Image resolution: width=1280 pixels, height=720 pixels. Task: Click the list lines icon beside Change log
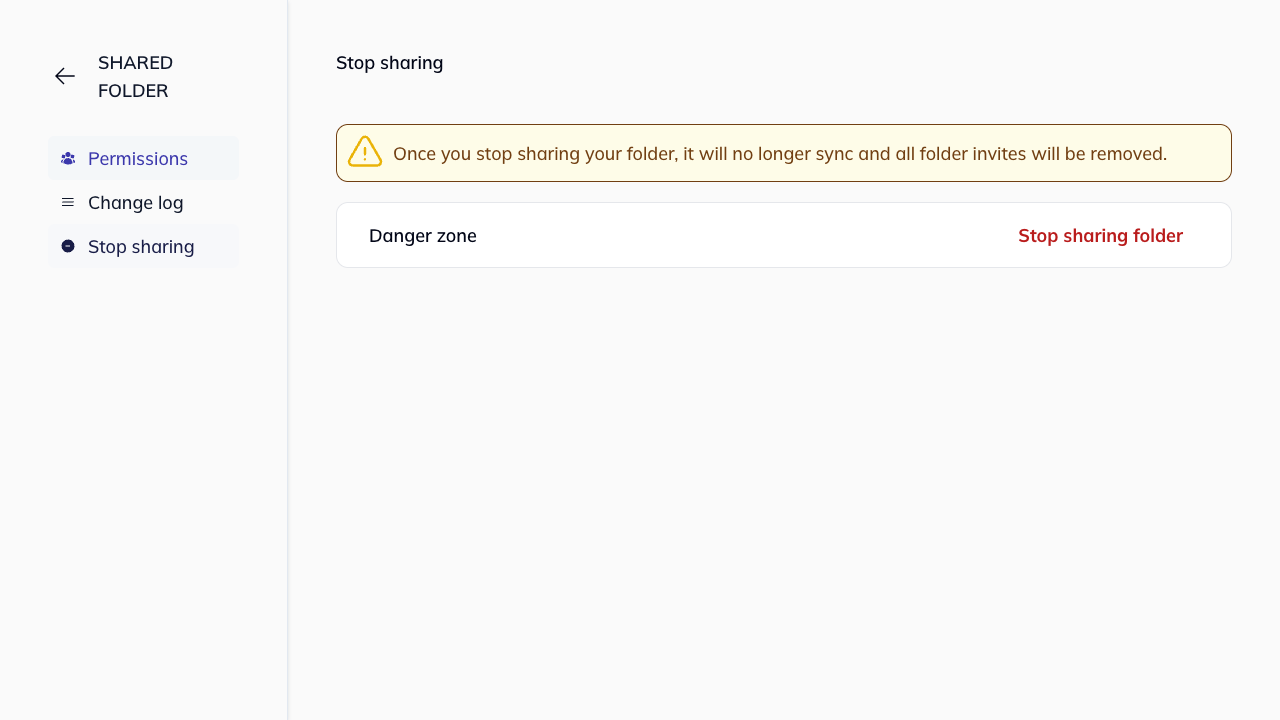67,202
